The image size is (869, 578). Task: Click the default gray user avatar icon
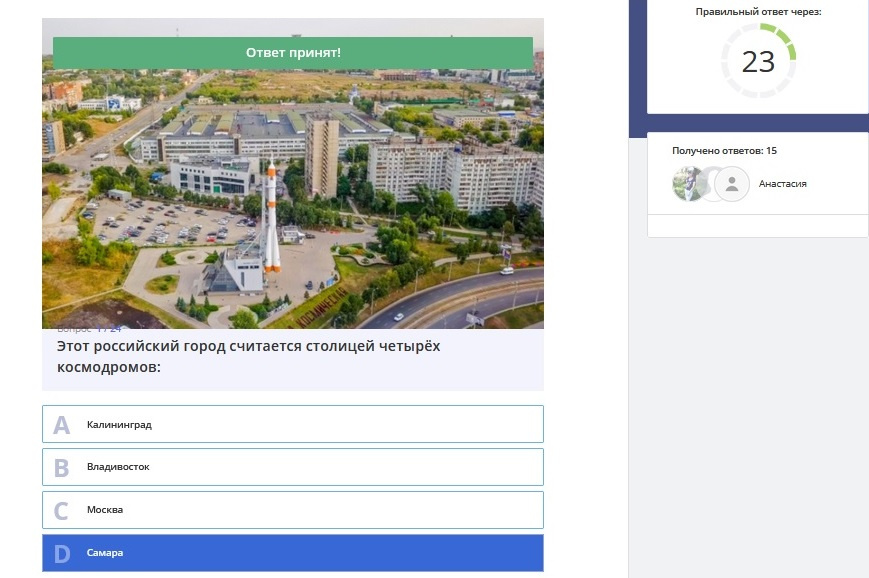[x=732, y=184]
